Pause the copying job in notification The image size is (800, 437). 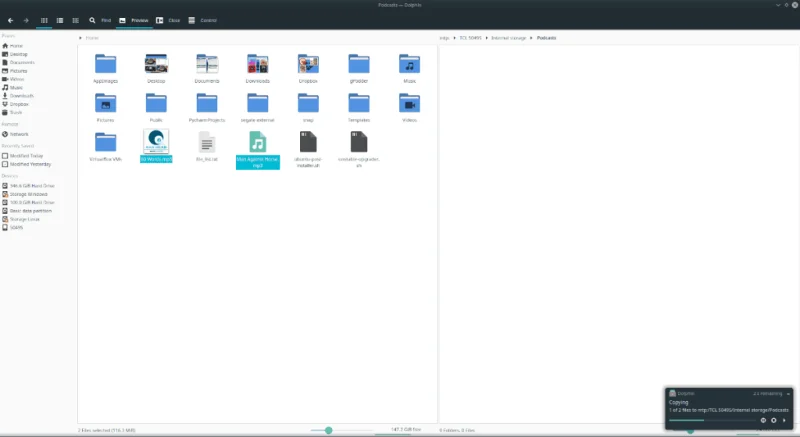point(763,420)
